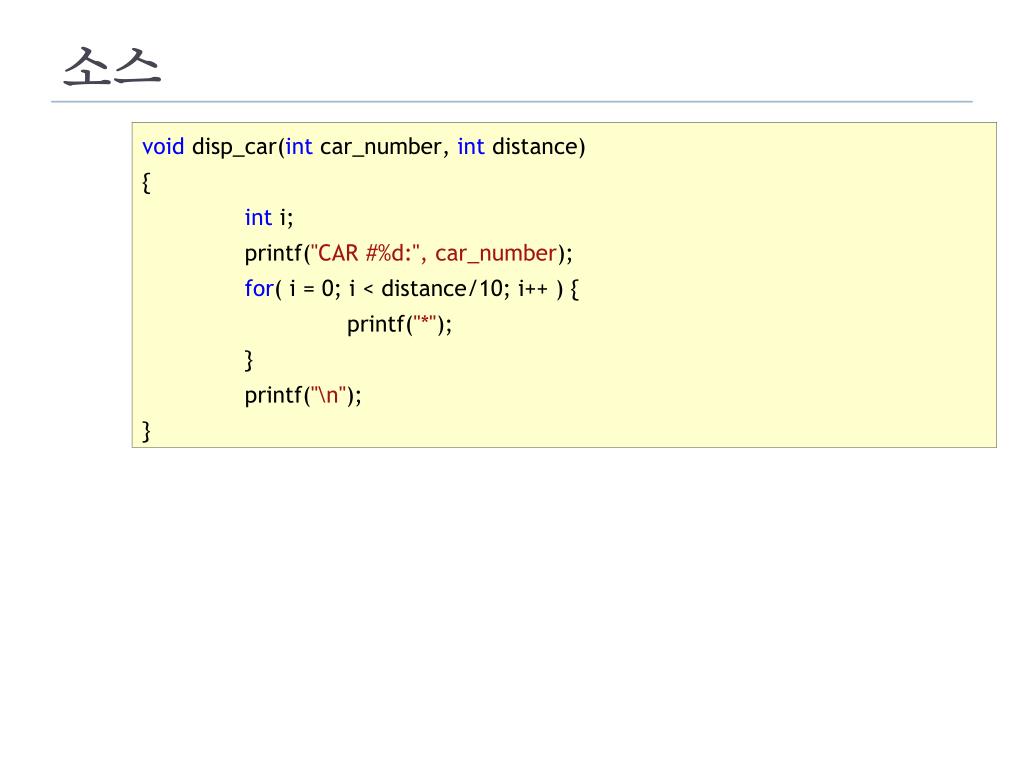
Task: Click the slide title '소스'
Action: [112, 67]
